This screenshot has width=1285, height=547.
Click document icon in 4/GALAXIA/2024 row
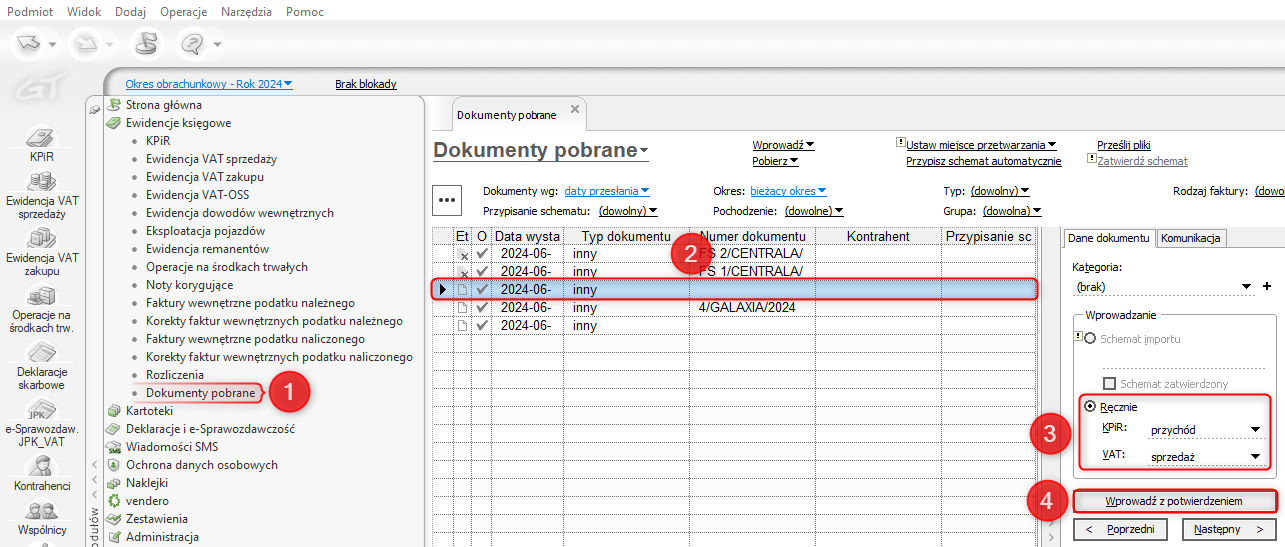(x=463, y=308)
